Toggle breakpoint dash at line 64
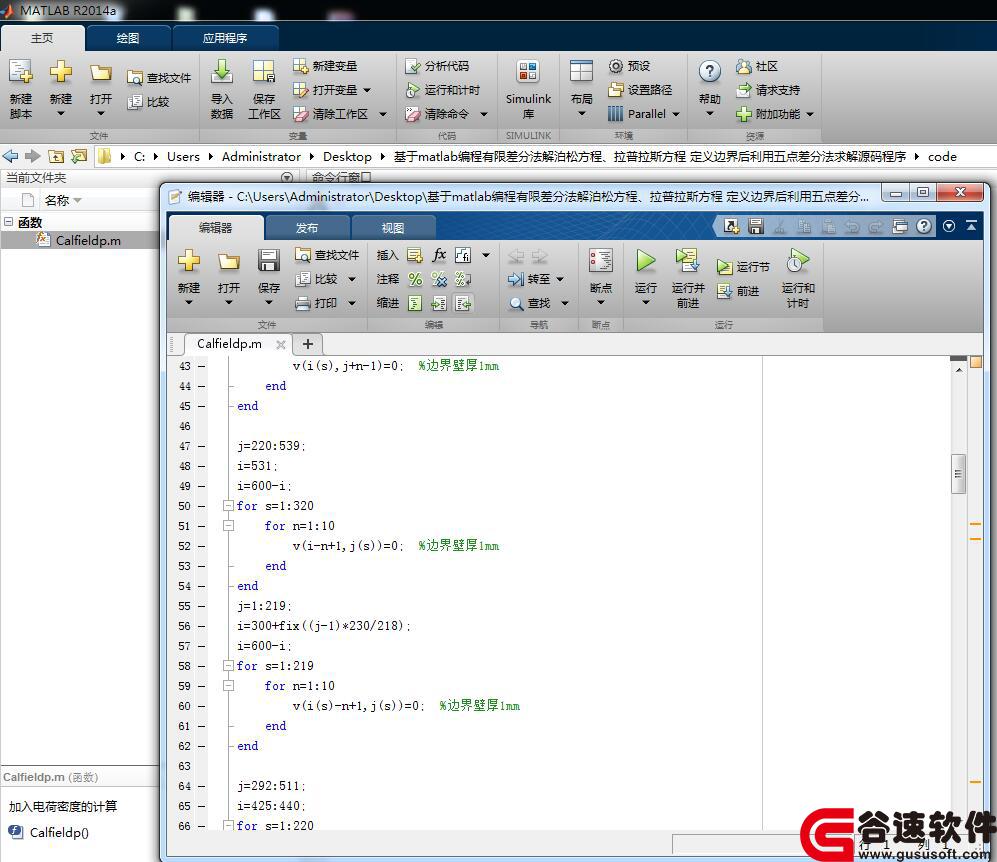This screenshot has width=997, height=862. (201, 786)
